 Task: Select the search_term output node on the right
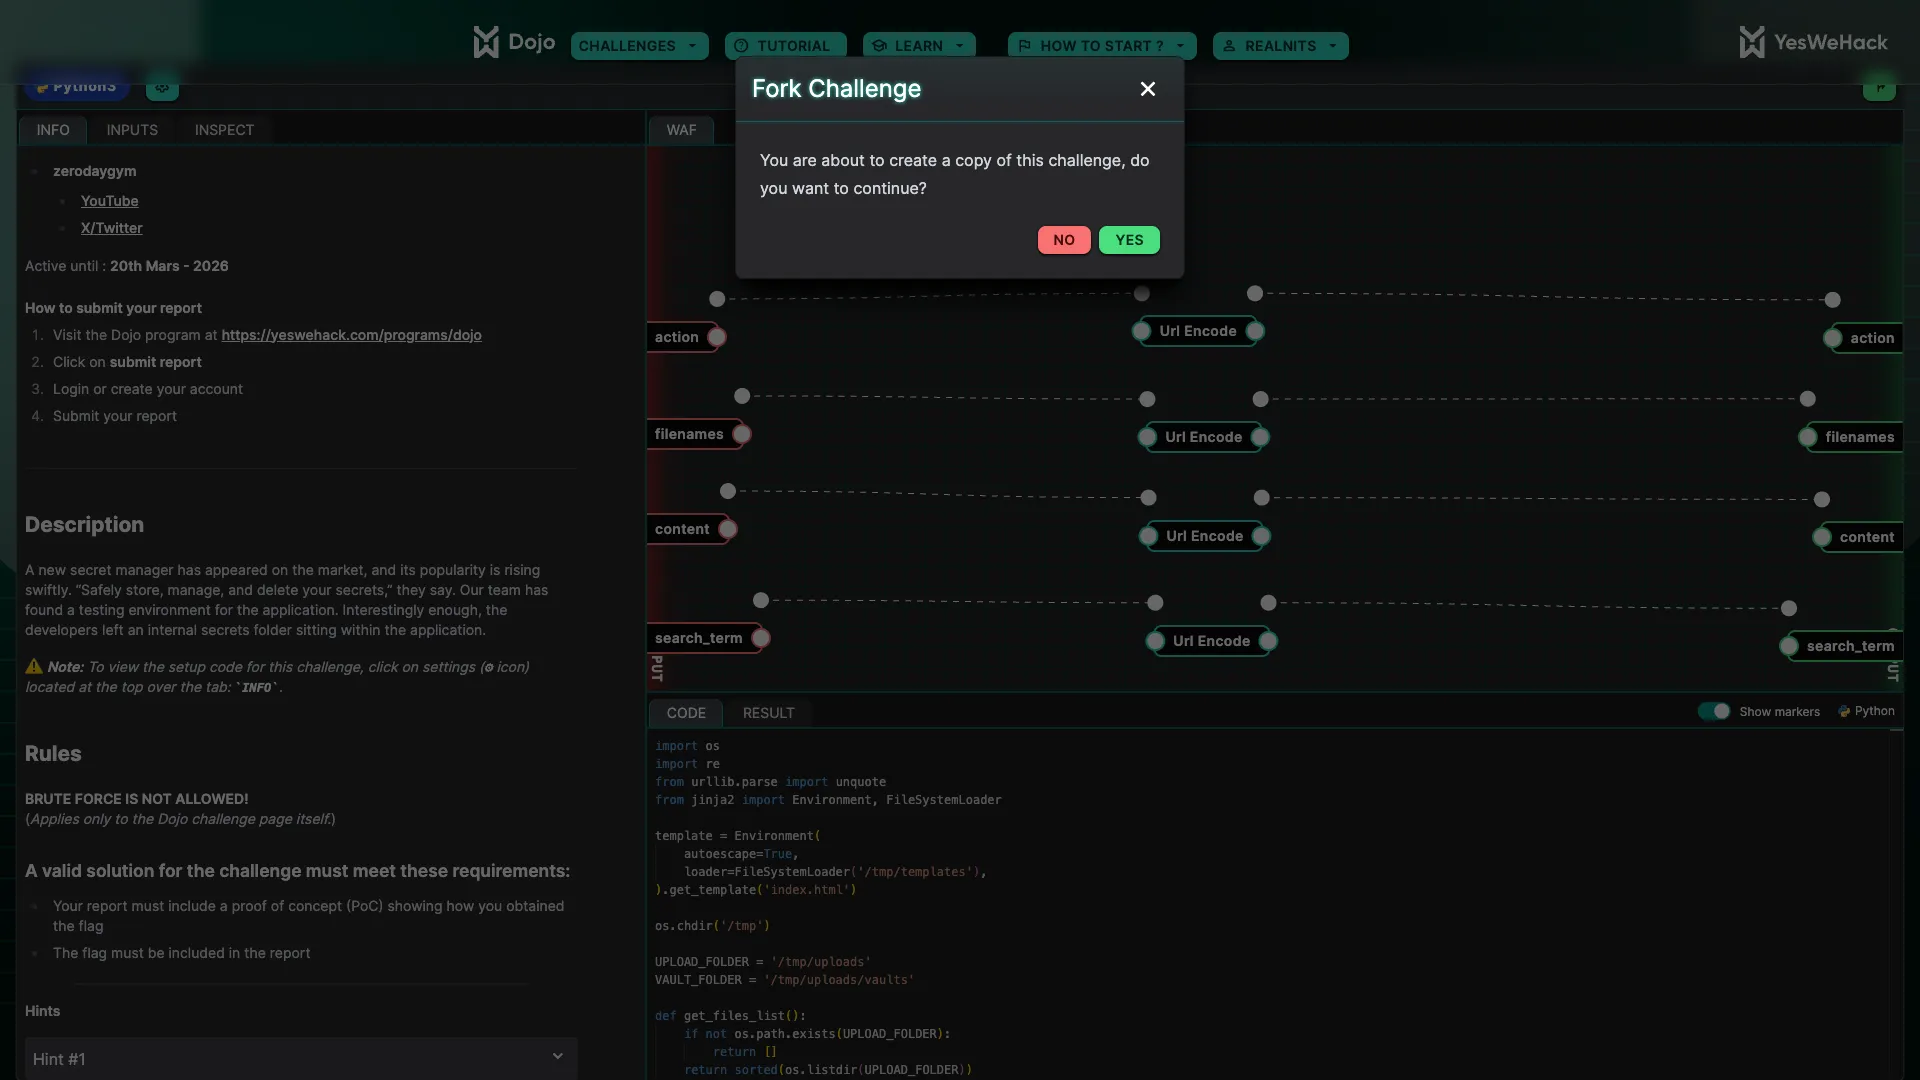[x=1846, y=646]
